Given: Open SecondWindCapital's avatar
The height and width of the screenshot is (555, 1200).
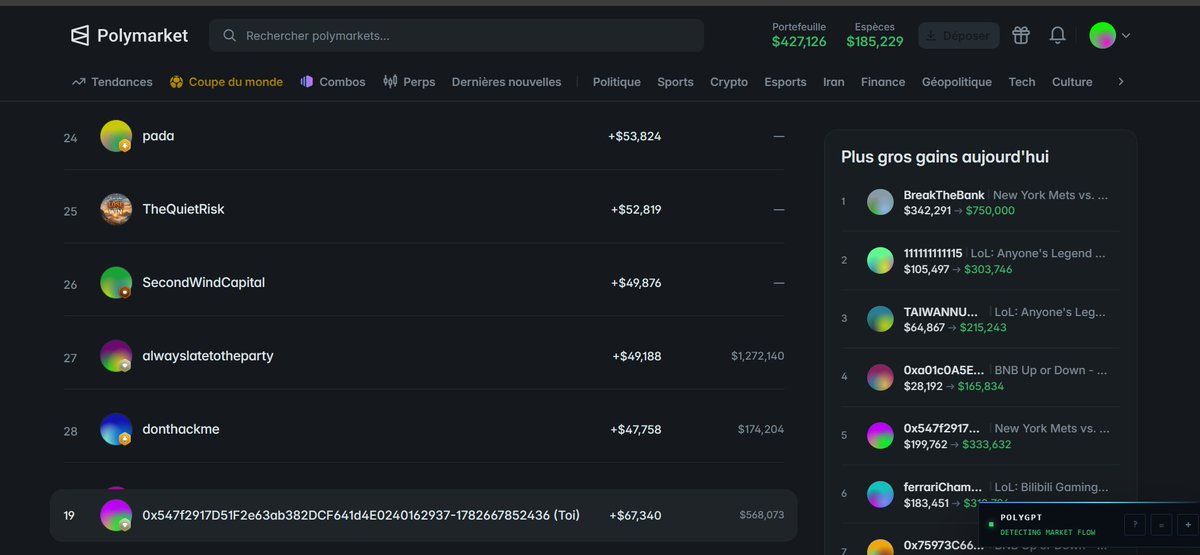Looking at the screenshot, I should point(116,283).
